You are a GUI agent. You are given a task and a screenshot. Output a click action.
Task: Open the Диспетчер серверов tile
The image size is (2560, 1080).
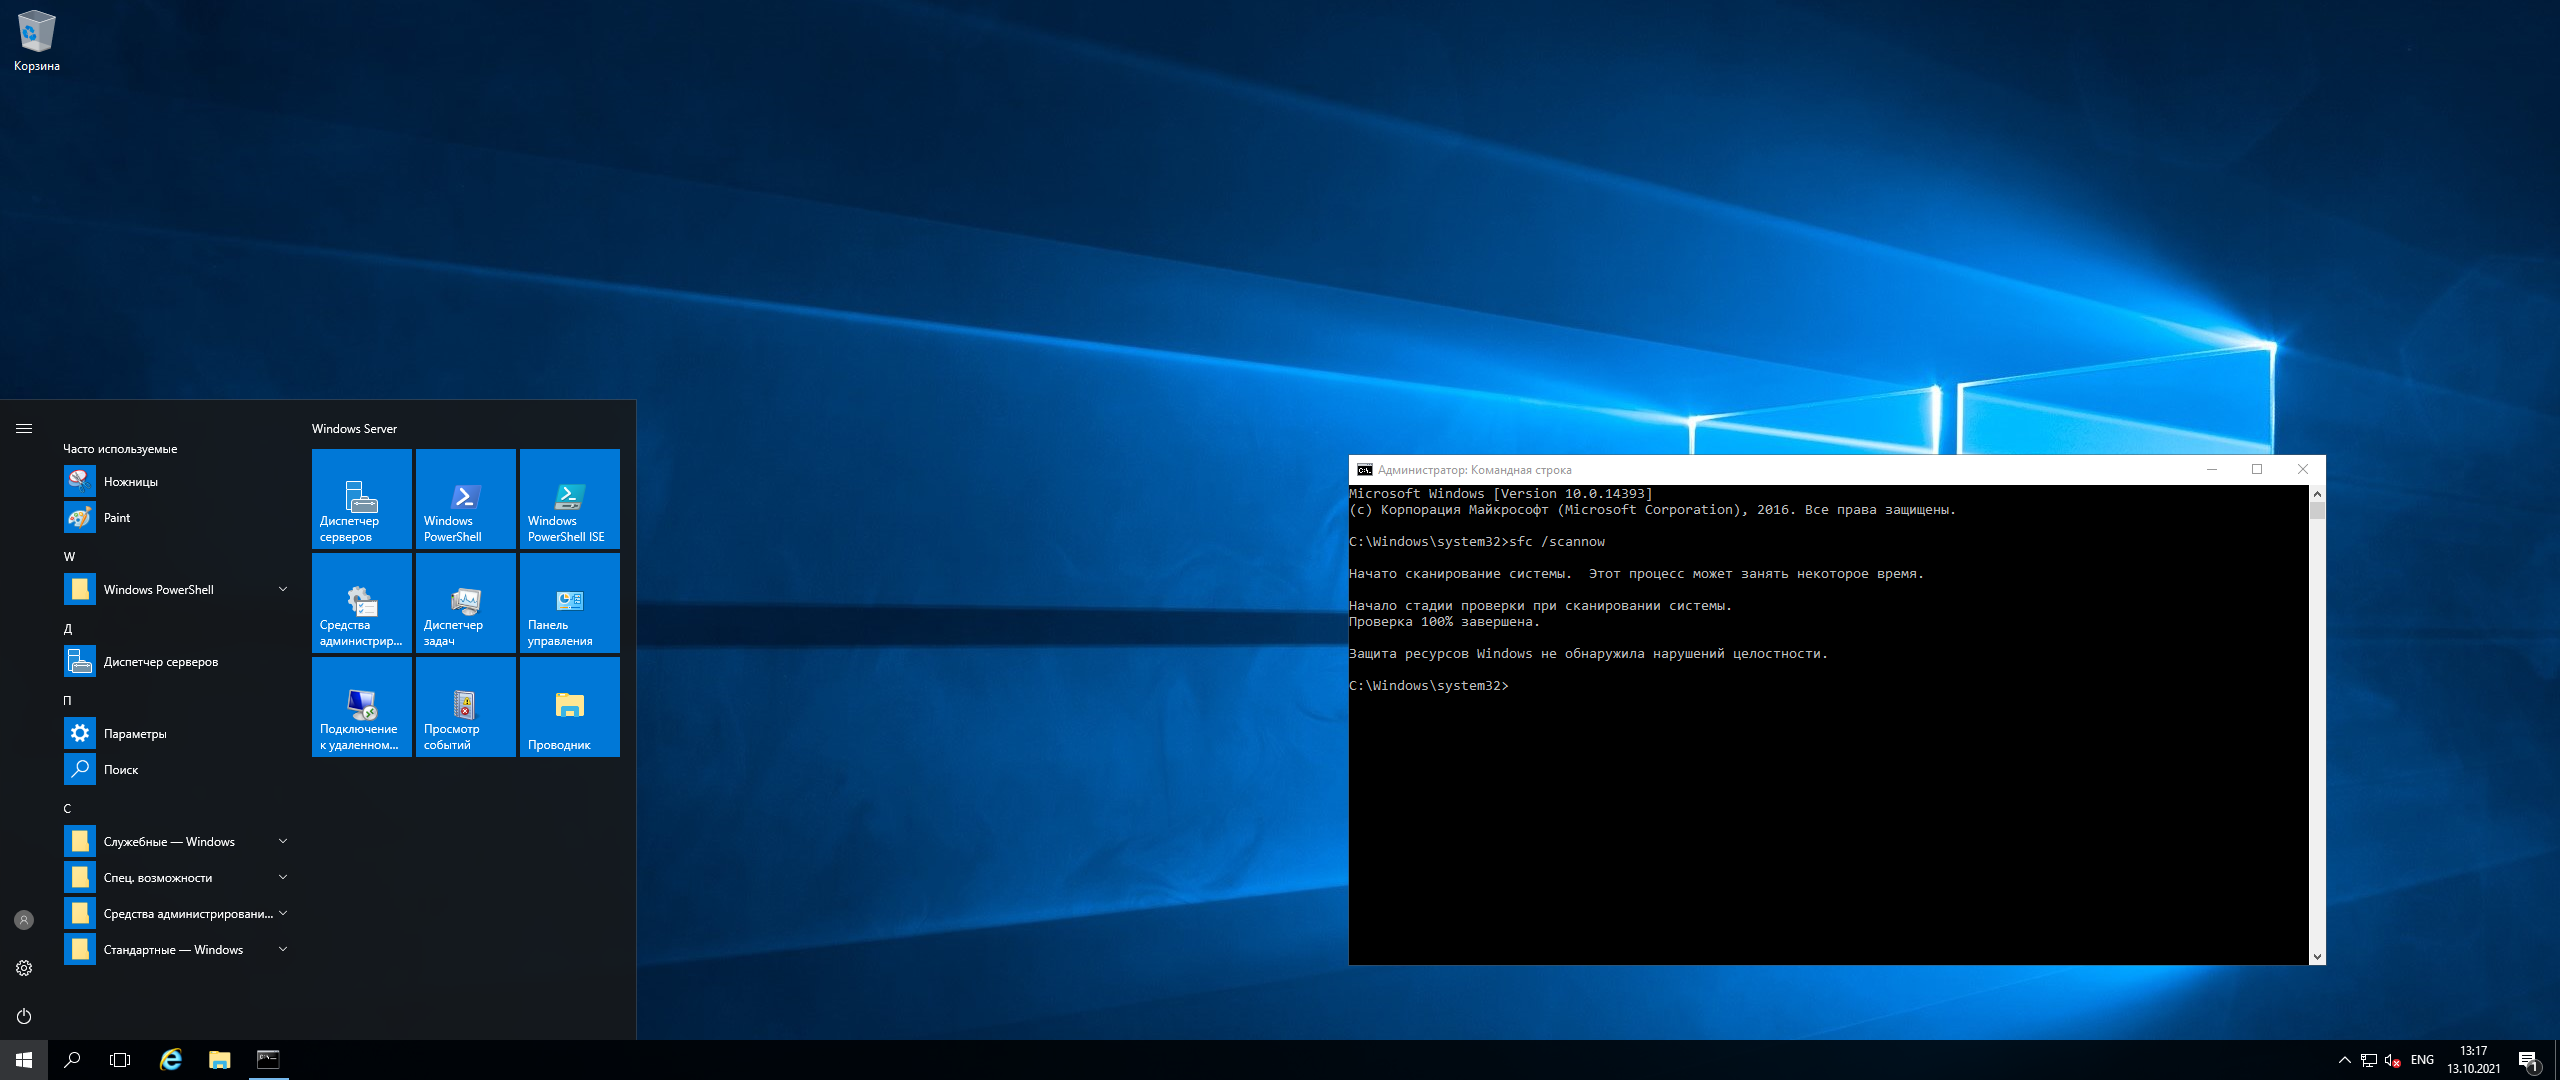pyautogui.click(x=362, y=499)
